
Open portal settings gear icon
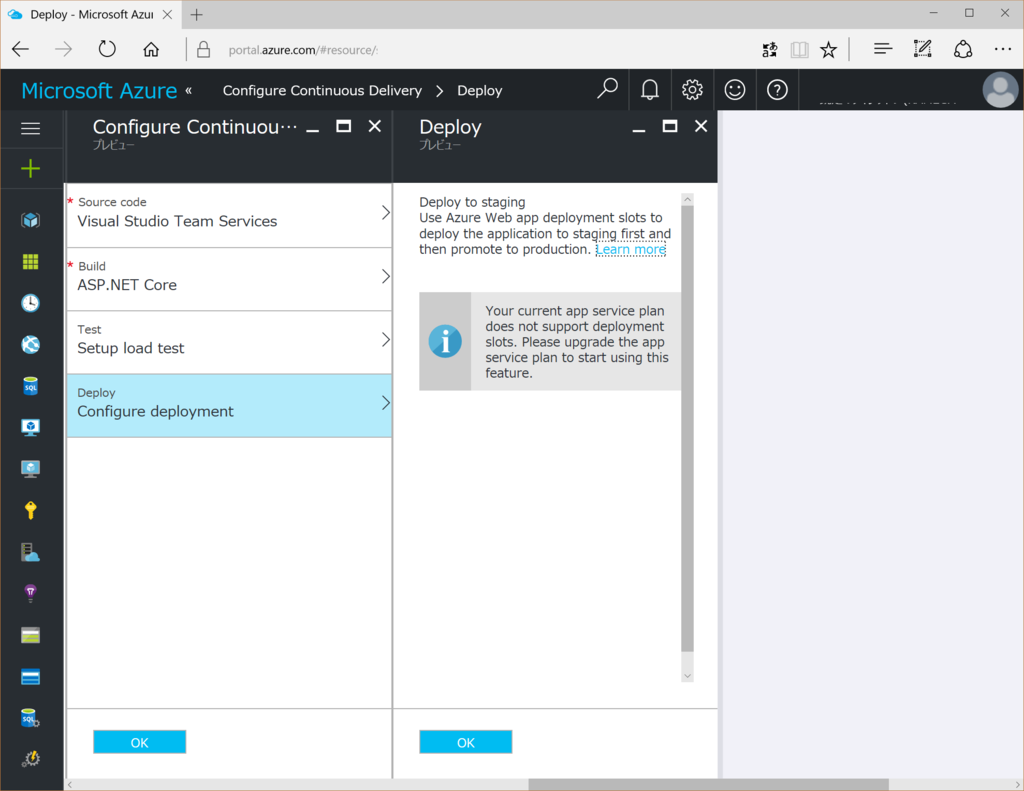[x=692, y=89]
